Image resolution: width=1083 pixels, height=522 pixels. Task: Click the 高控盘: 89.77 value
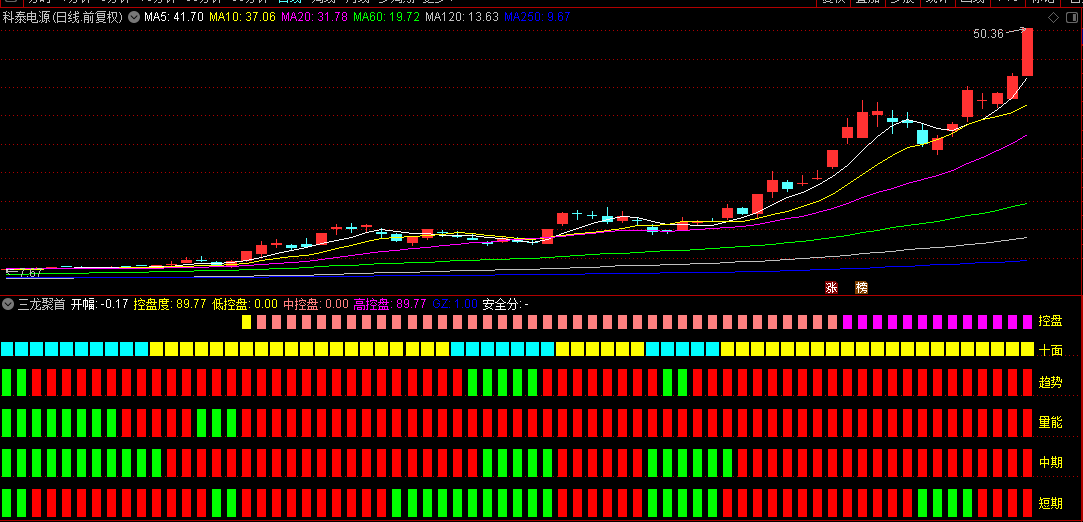390,304
